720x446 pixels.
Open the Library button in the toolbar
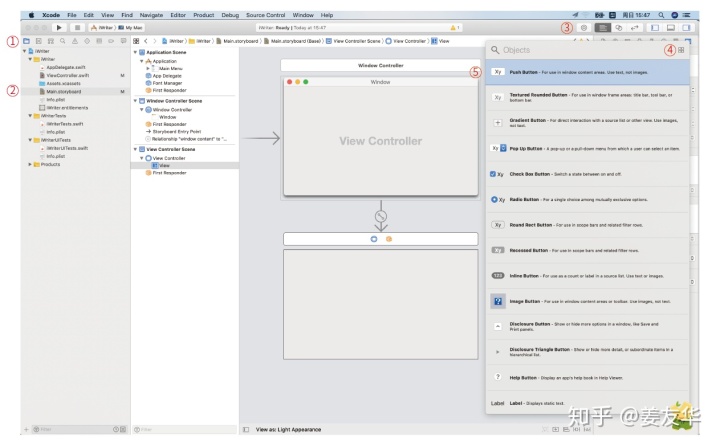point(584,28)
